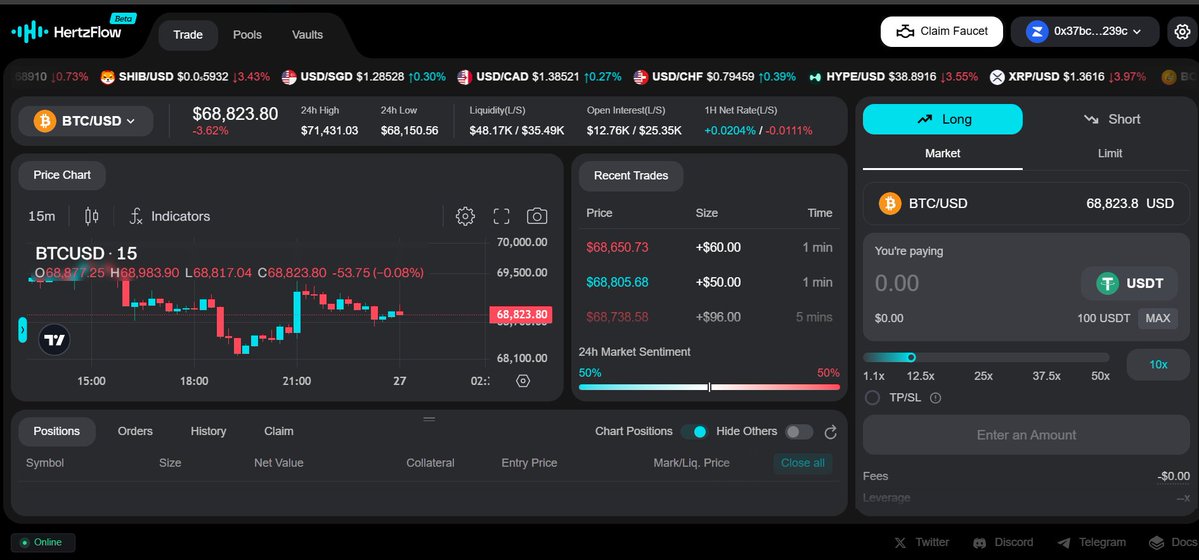Image resolution: width=1199 pixels, height=560 pixels.
Task: Take chart snapshot with camera icon
Action: point(537,217)
